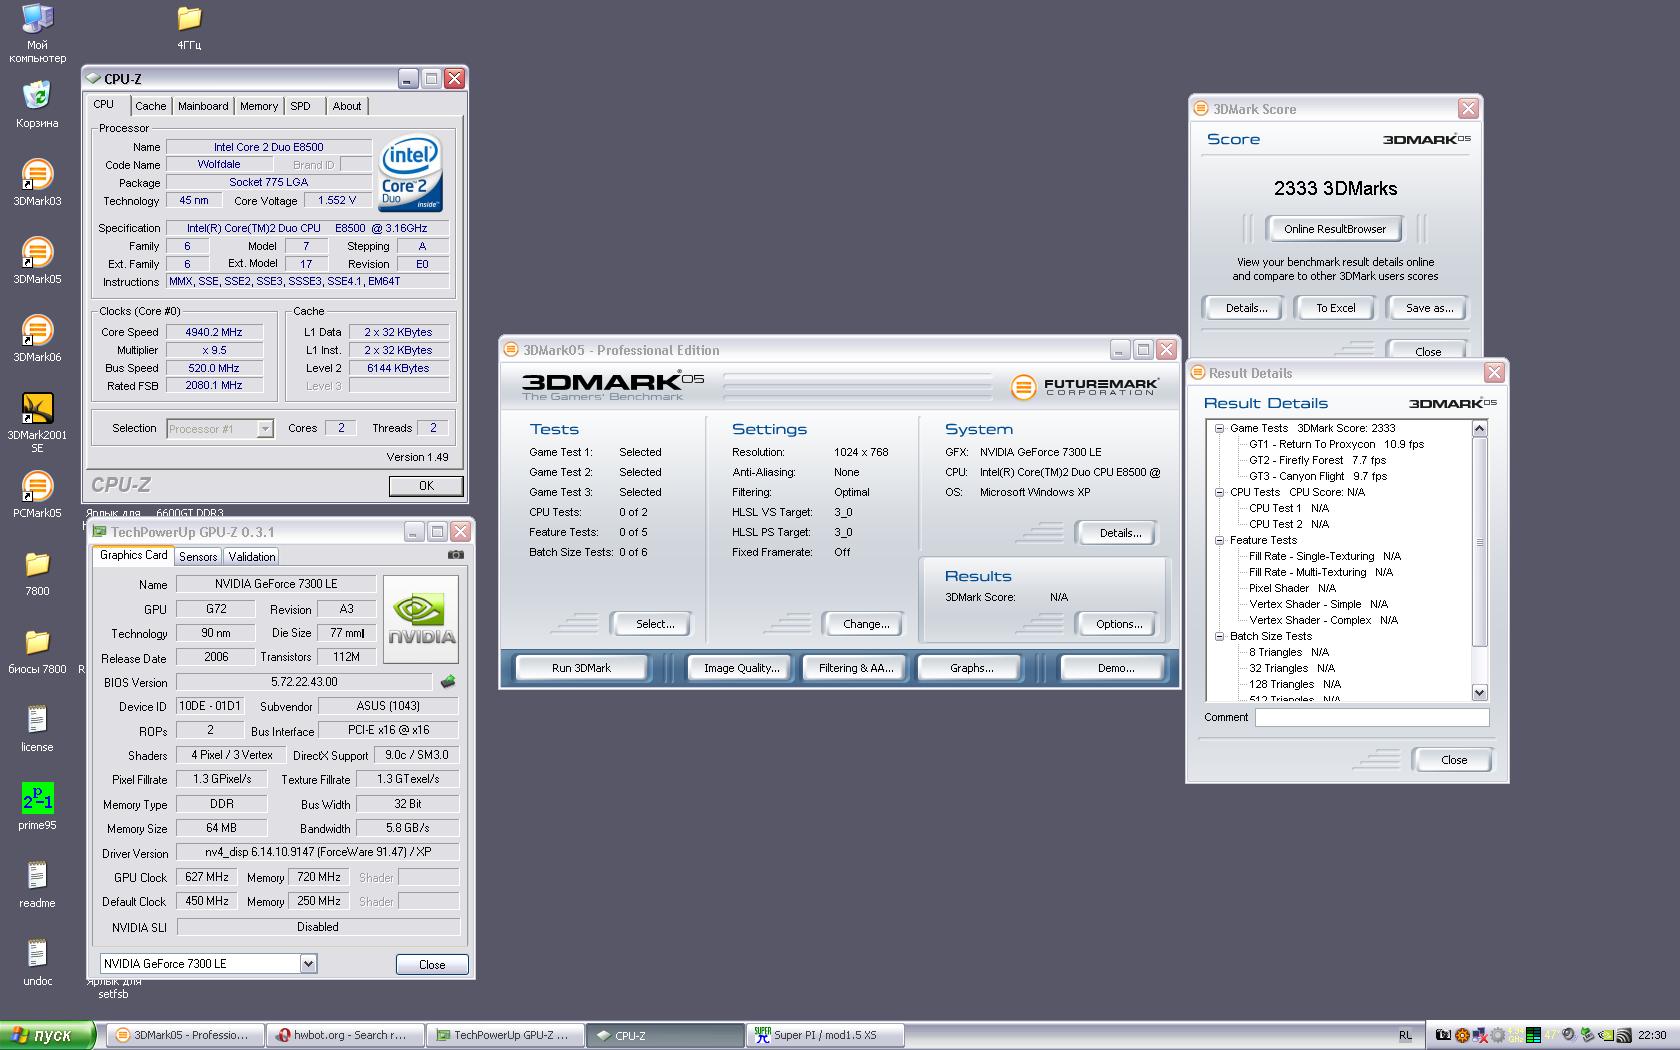Screen dimensions: 1680x1050
Task: Click the GPU-Z BIOS save icon
Action: (448, 682)
